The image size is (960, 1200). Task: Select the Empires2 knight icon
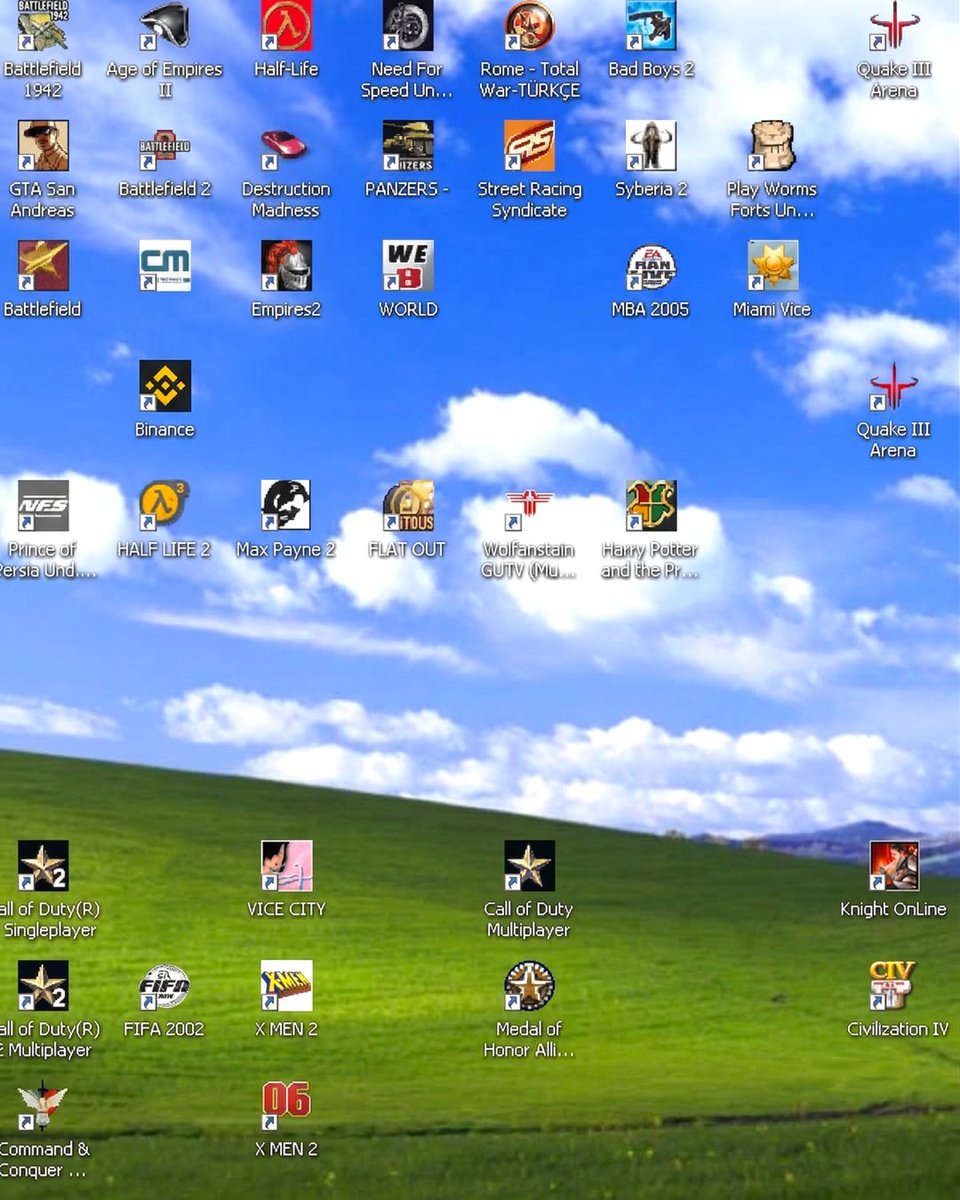click(x=286, y=266)
